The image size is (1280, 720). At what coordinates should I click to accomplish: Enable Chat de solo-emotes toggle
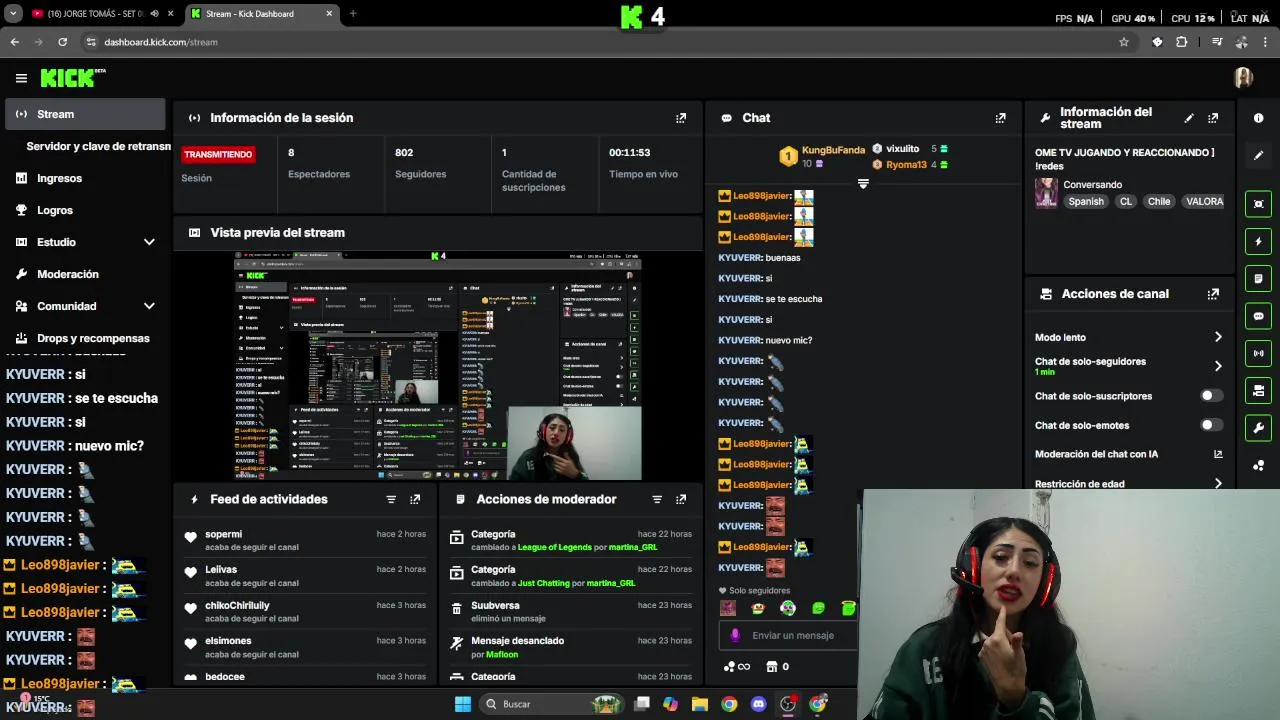(1211, 425)
